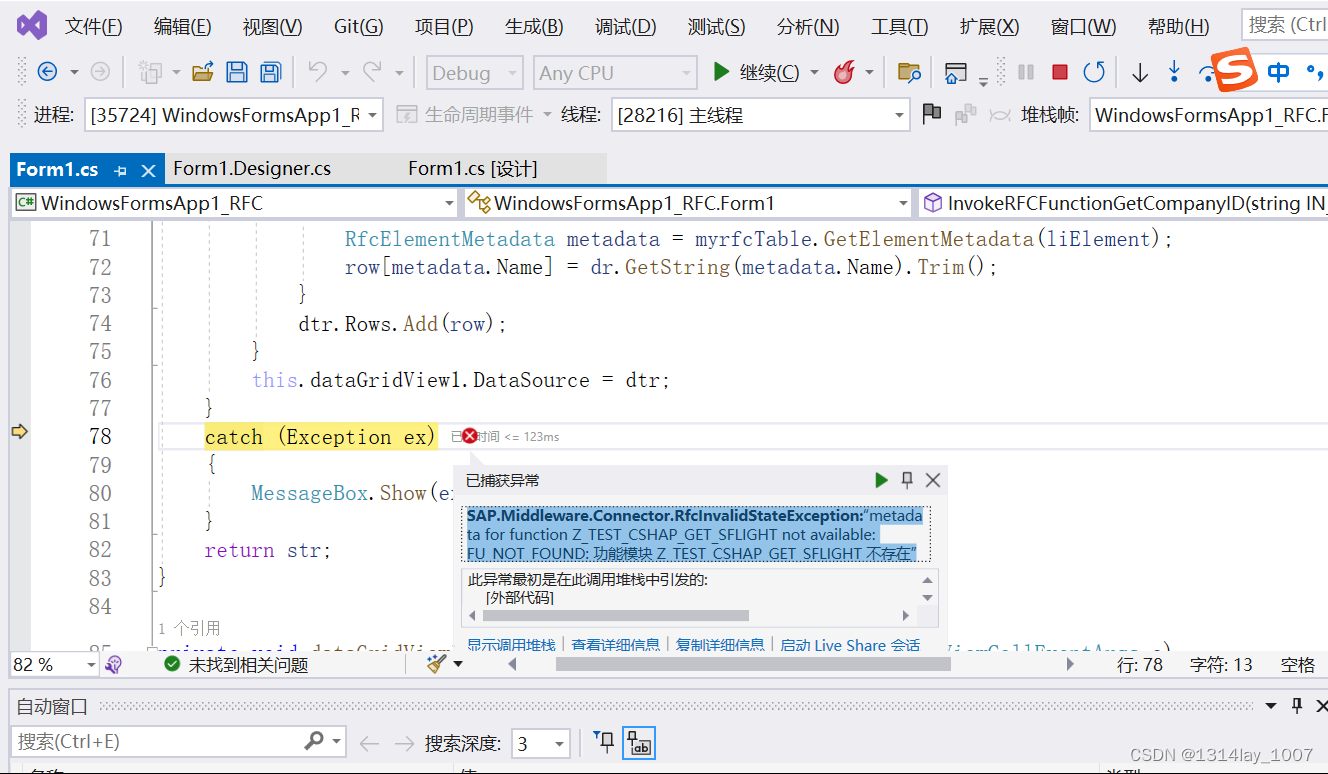Continue execution from the exception popup
Image resolution: width=1328 pixels, height=774 pixels.
click(x=881, y=480)
